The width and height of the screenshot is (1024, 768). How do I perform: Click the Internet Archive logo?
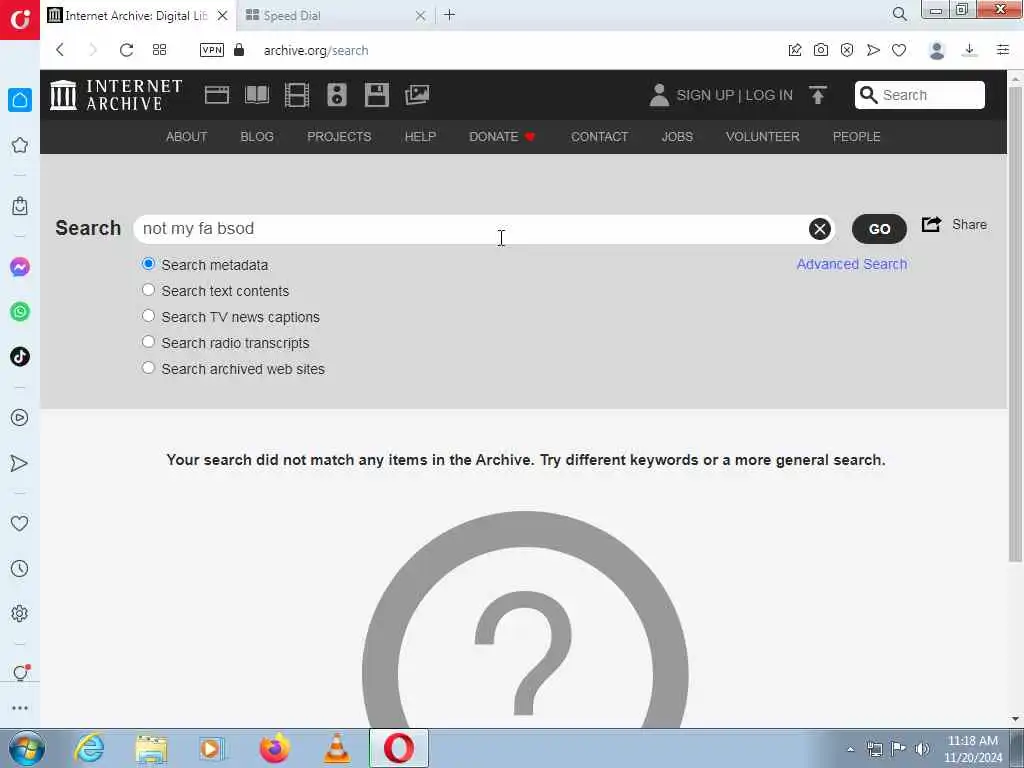[116, 95]
